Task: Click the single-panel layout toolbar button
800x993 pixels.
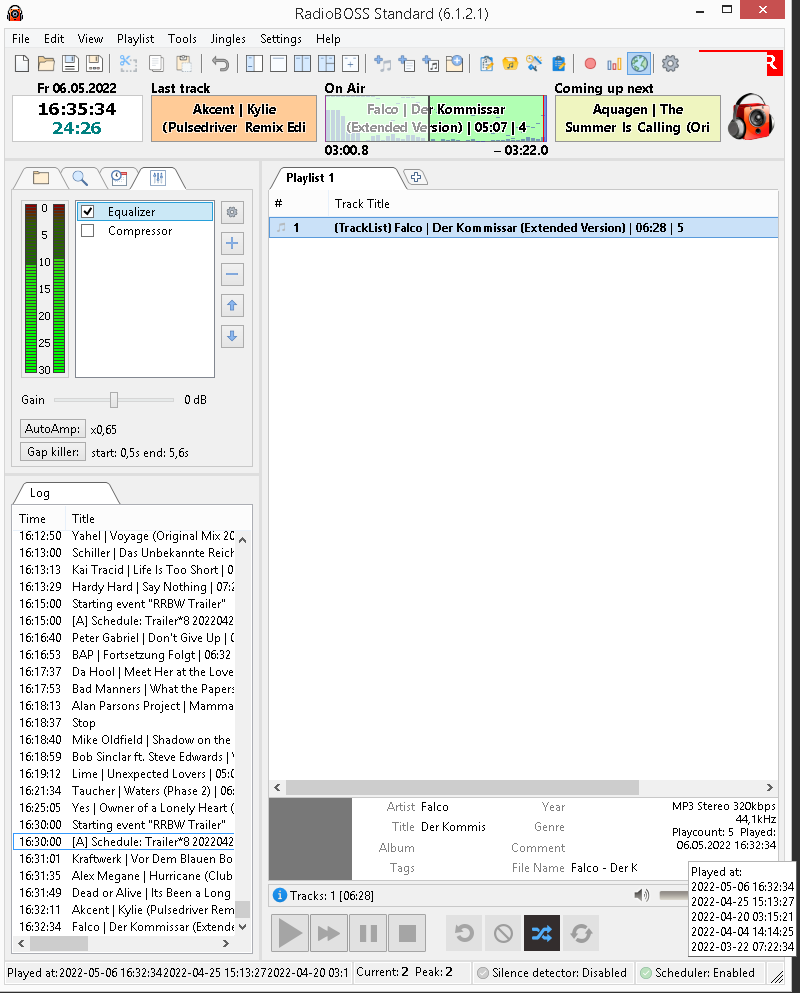Action: (x=278, y=63)
